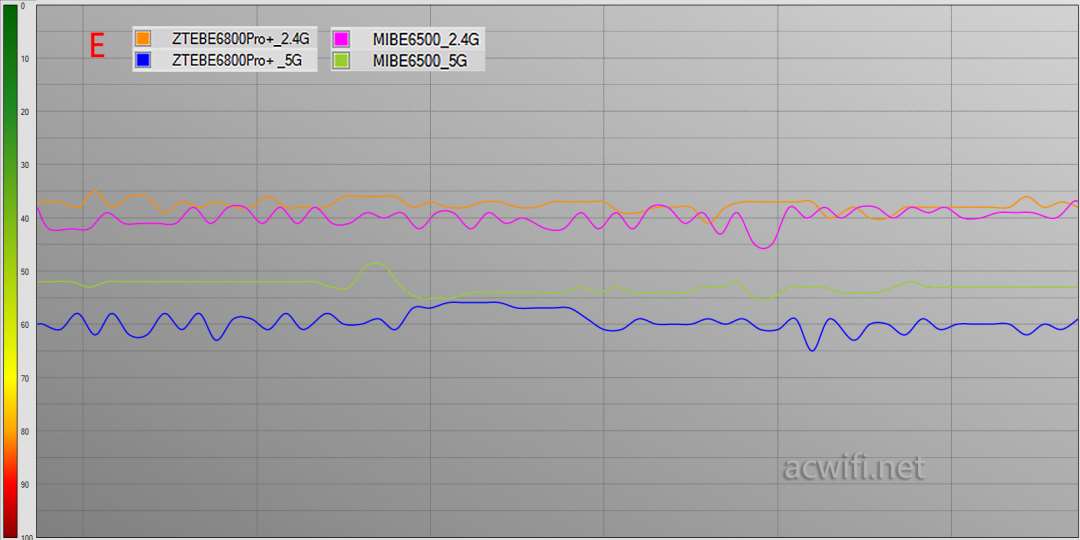Click the orange ZTEBE6800Pro+_2.4G legend swatch
The image size is (1080, 540).
[x=143, y=39]
